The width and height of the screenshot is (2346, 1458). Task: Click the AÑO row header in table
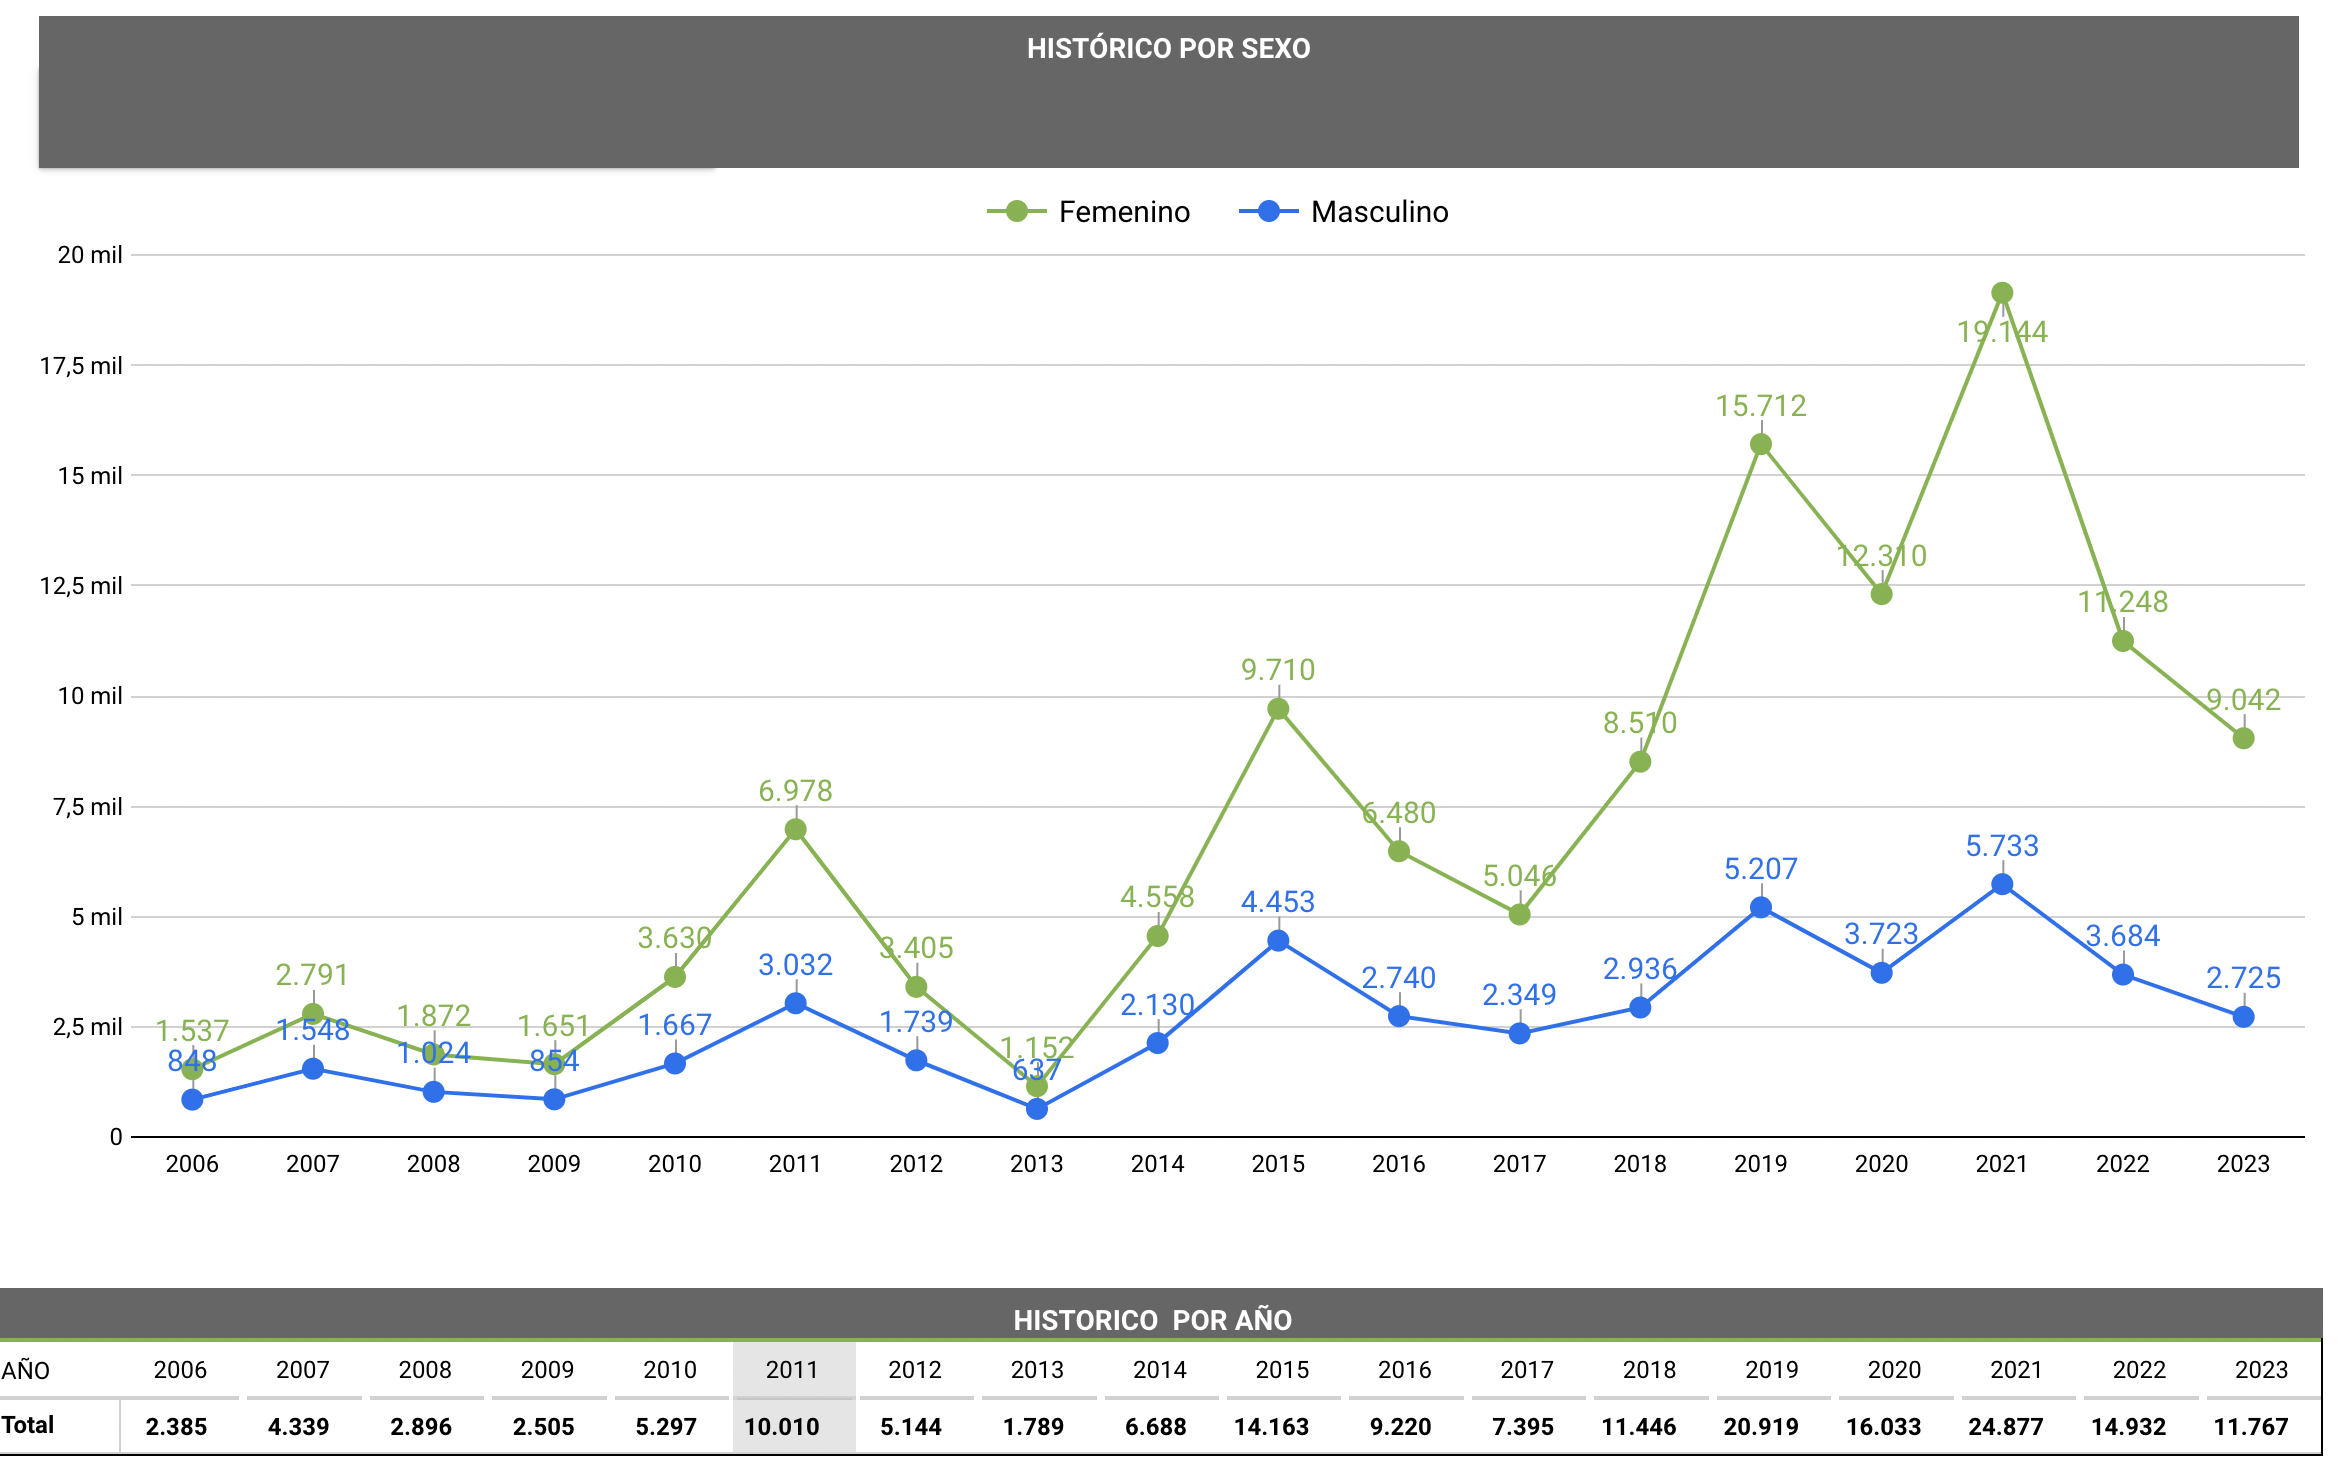coord(26,1370)
